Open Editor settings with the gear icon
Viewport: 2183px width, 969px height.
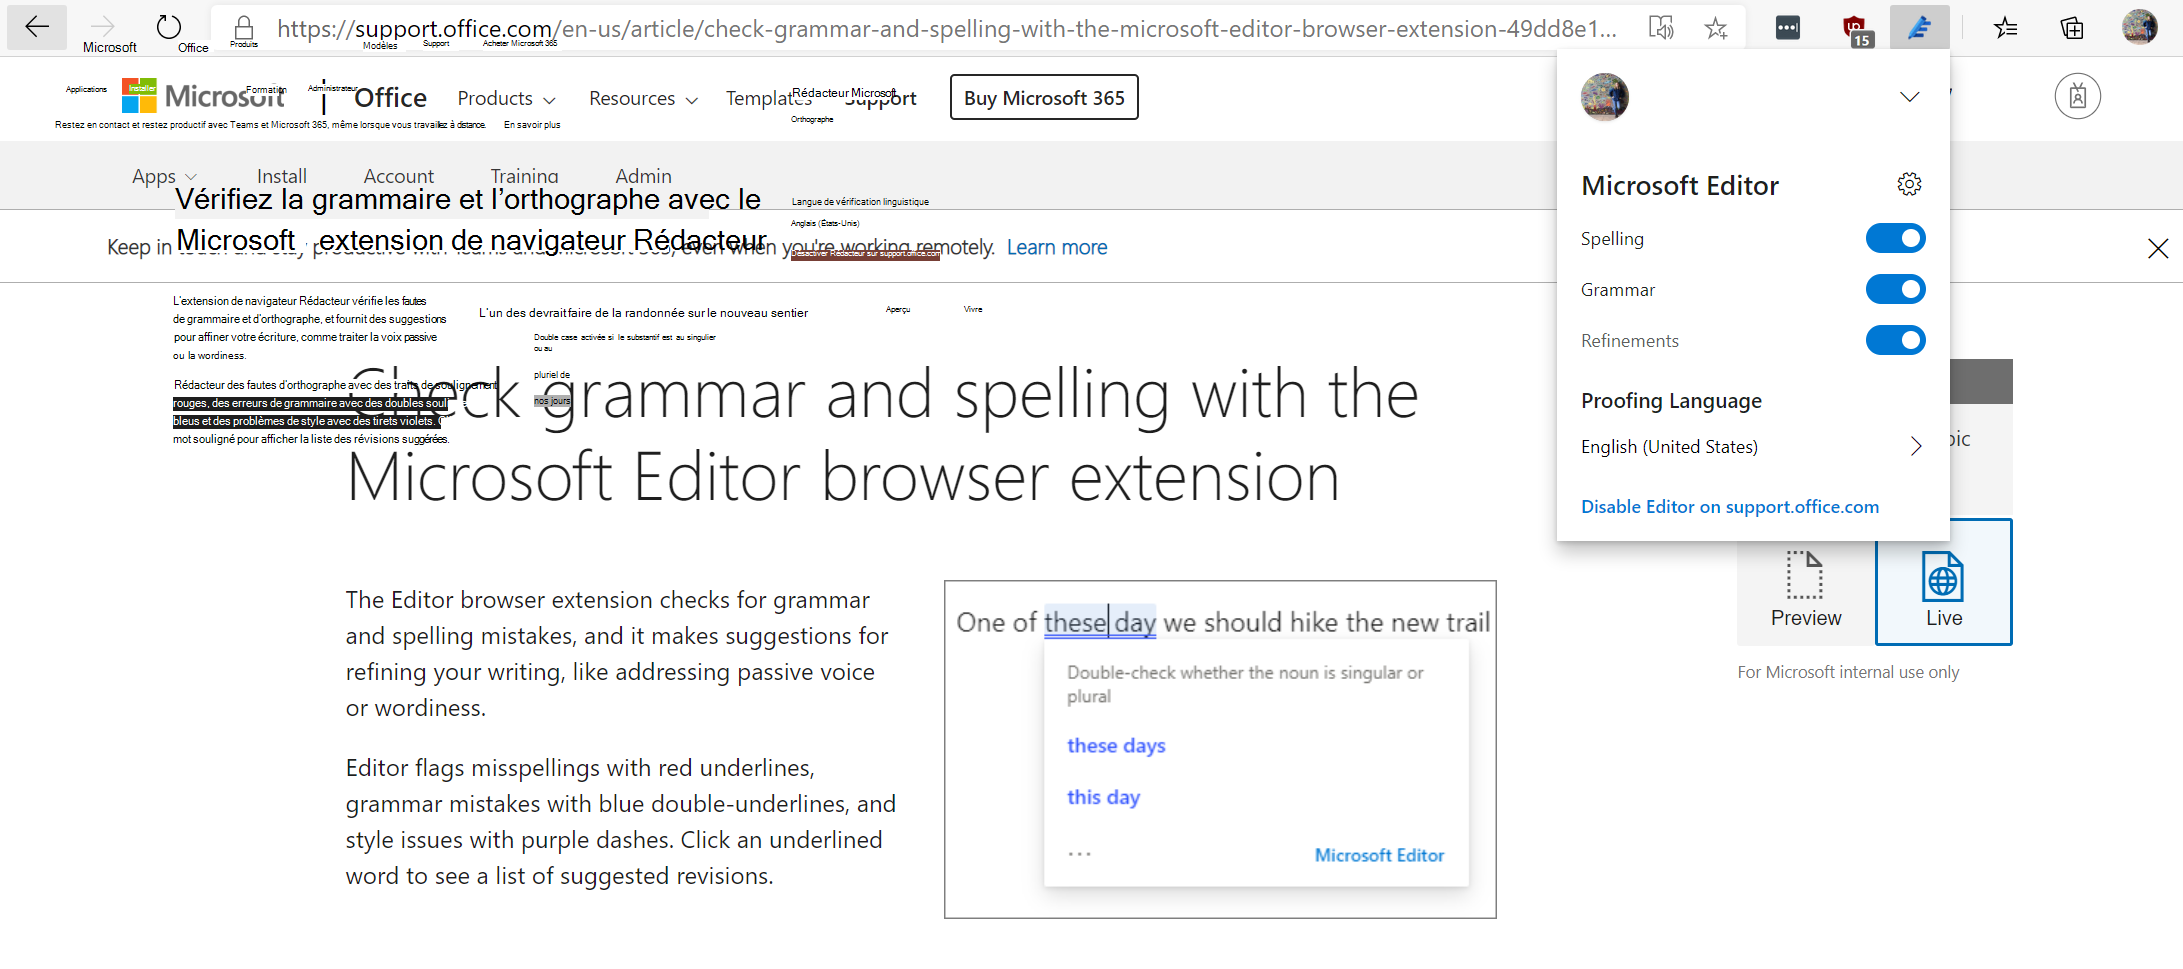(x=1910, y=184)
